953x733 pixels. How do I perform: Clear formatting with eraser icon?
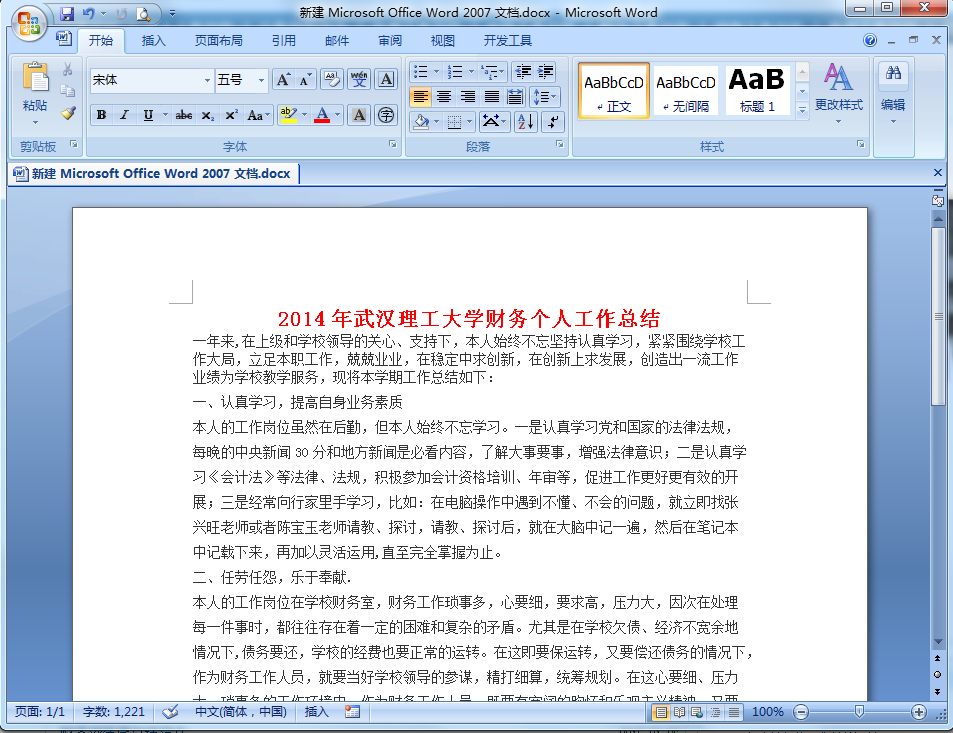(x=331, y=80)
